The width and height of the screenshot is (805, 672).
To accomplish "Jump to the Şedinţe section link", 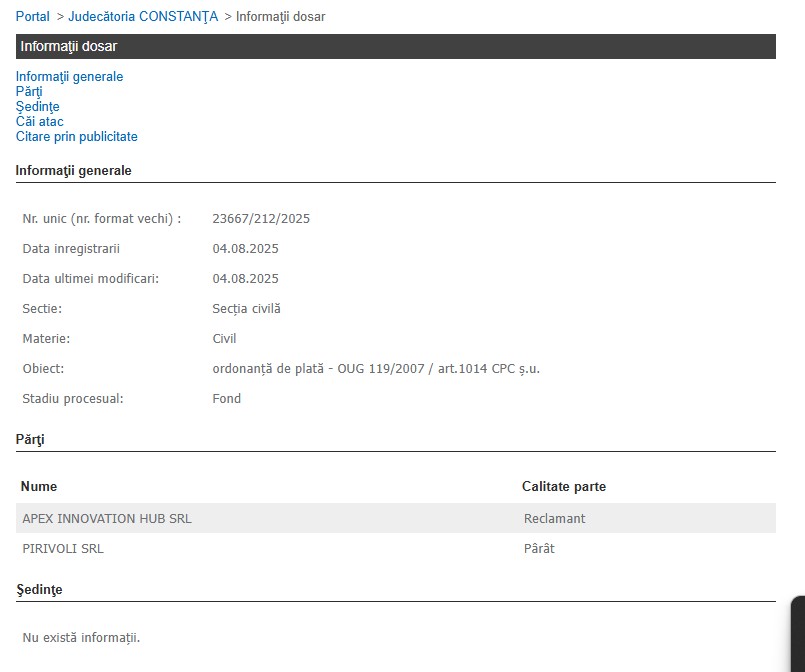I will [x=37, y=106].
